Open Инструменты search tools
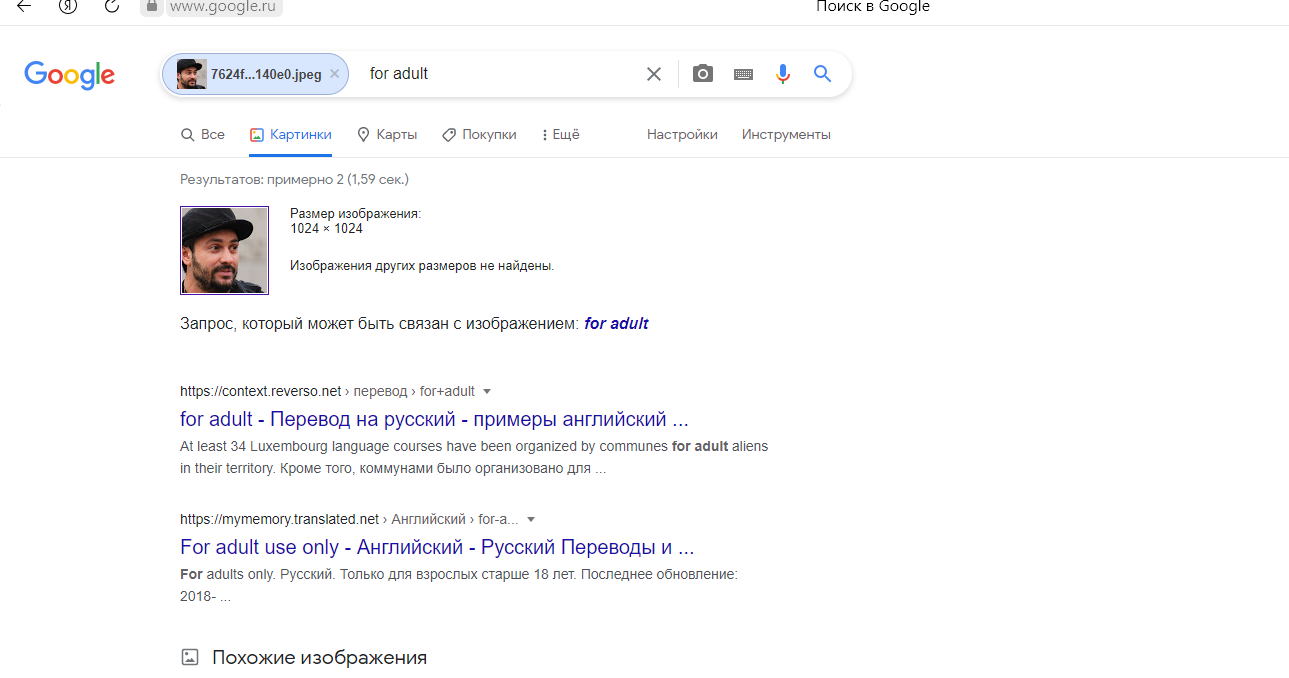Viewport: 1289px width, 678px height. point(786,135)
